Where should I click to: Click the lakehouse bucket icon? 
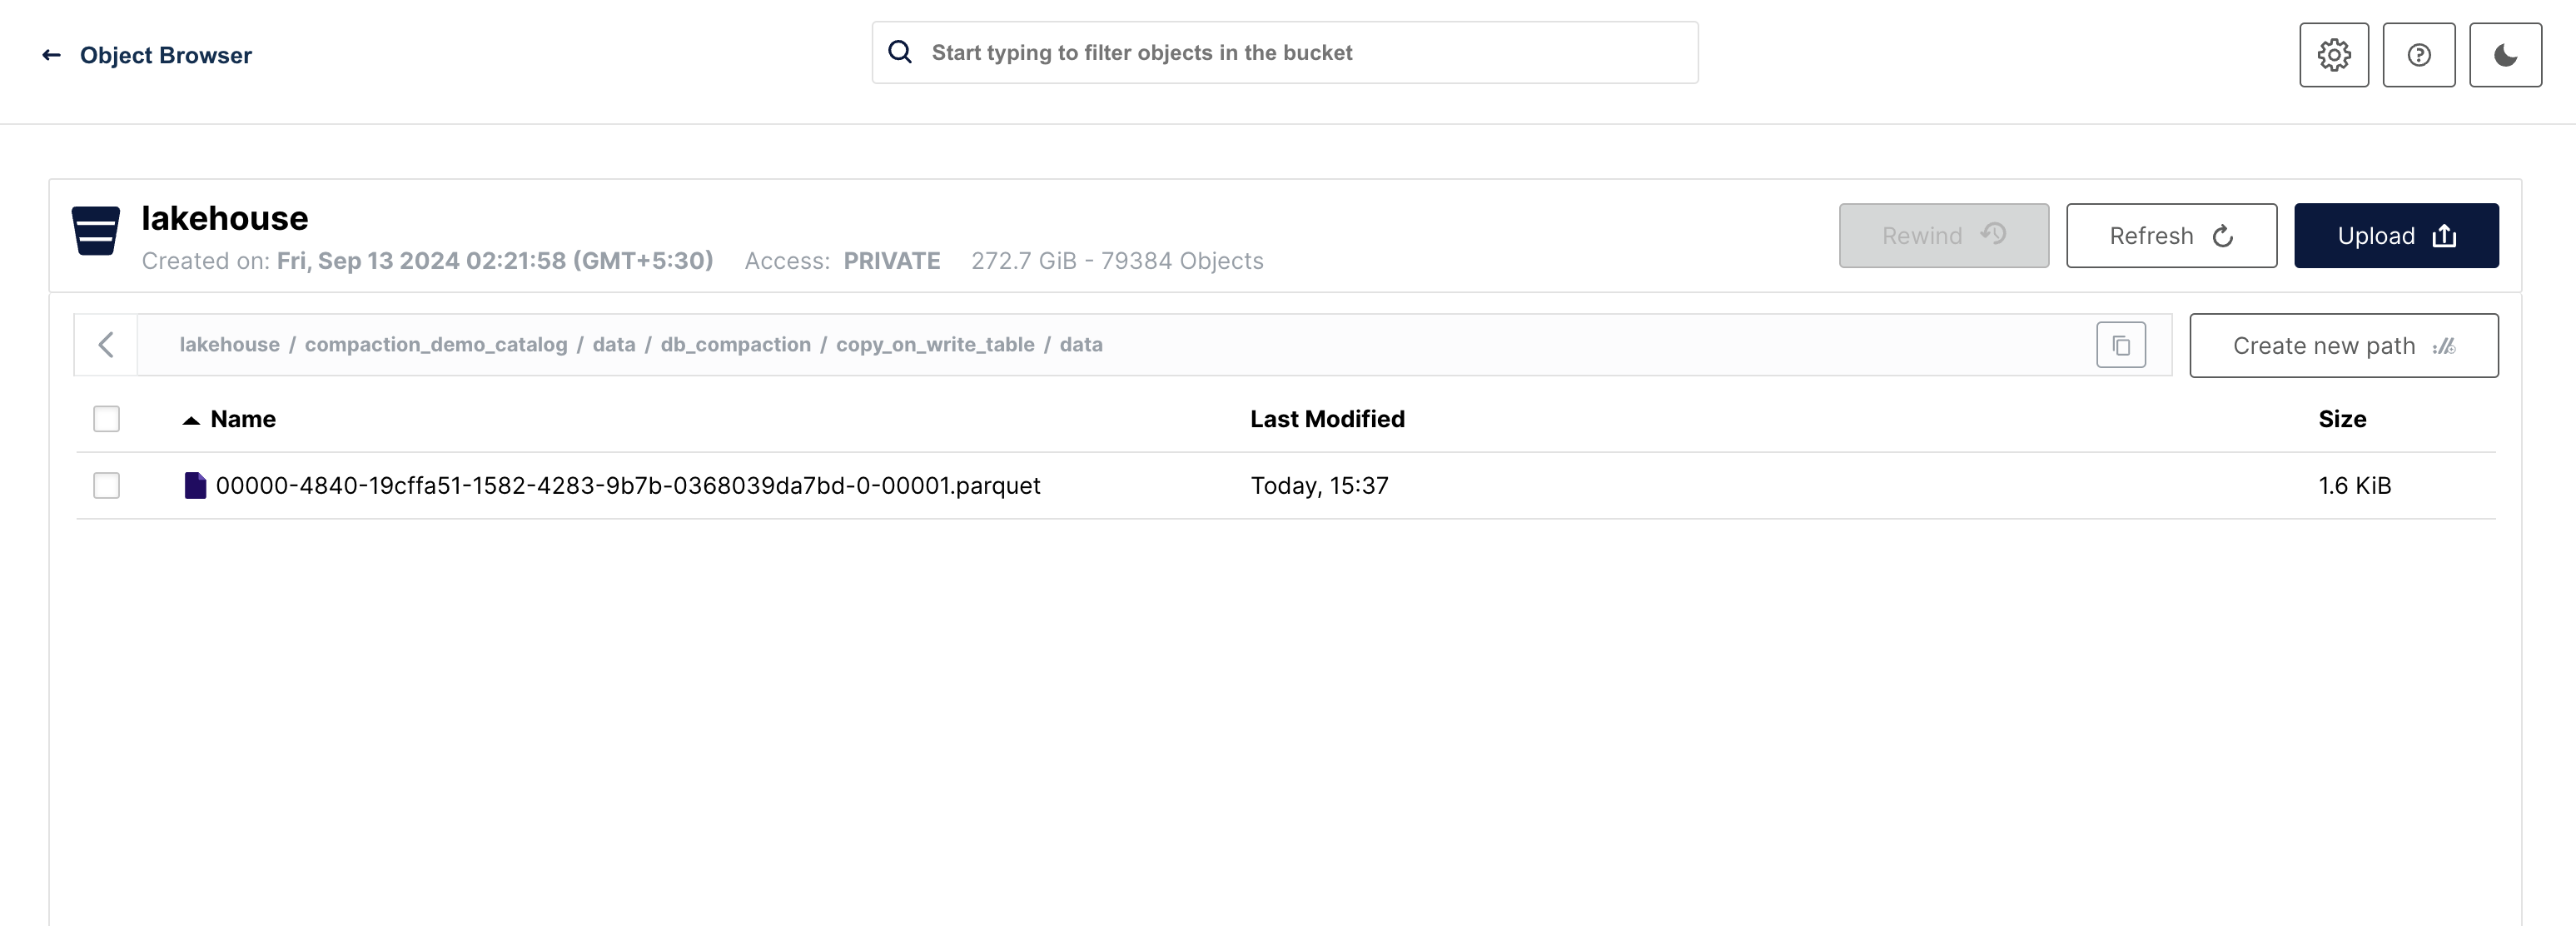[x=95, y=231]
